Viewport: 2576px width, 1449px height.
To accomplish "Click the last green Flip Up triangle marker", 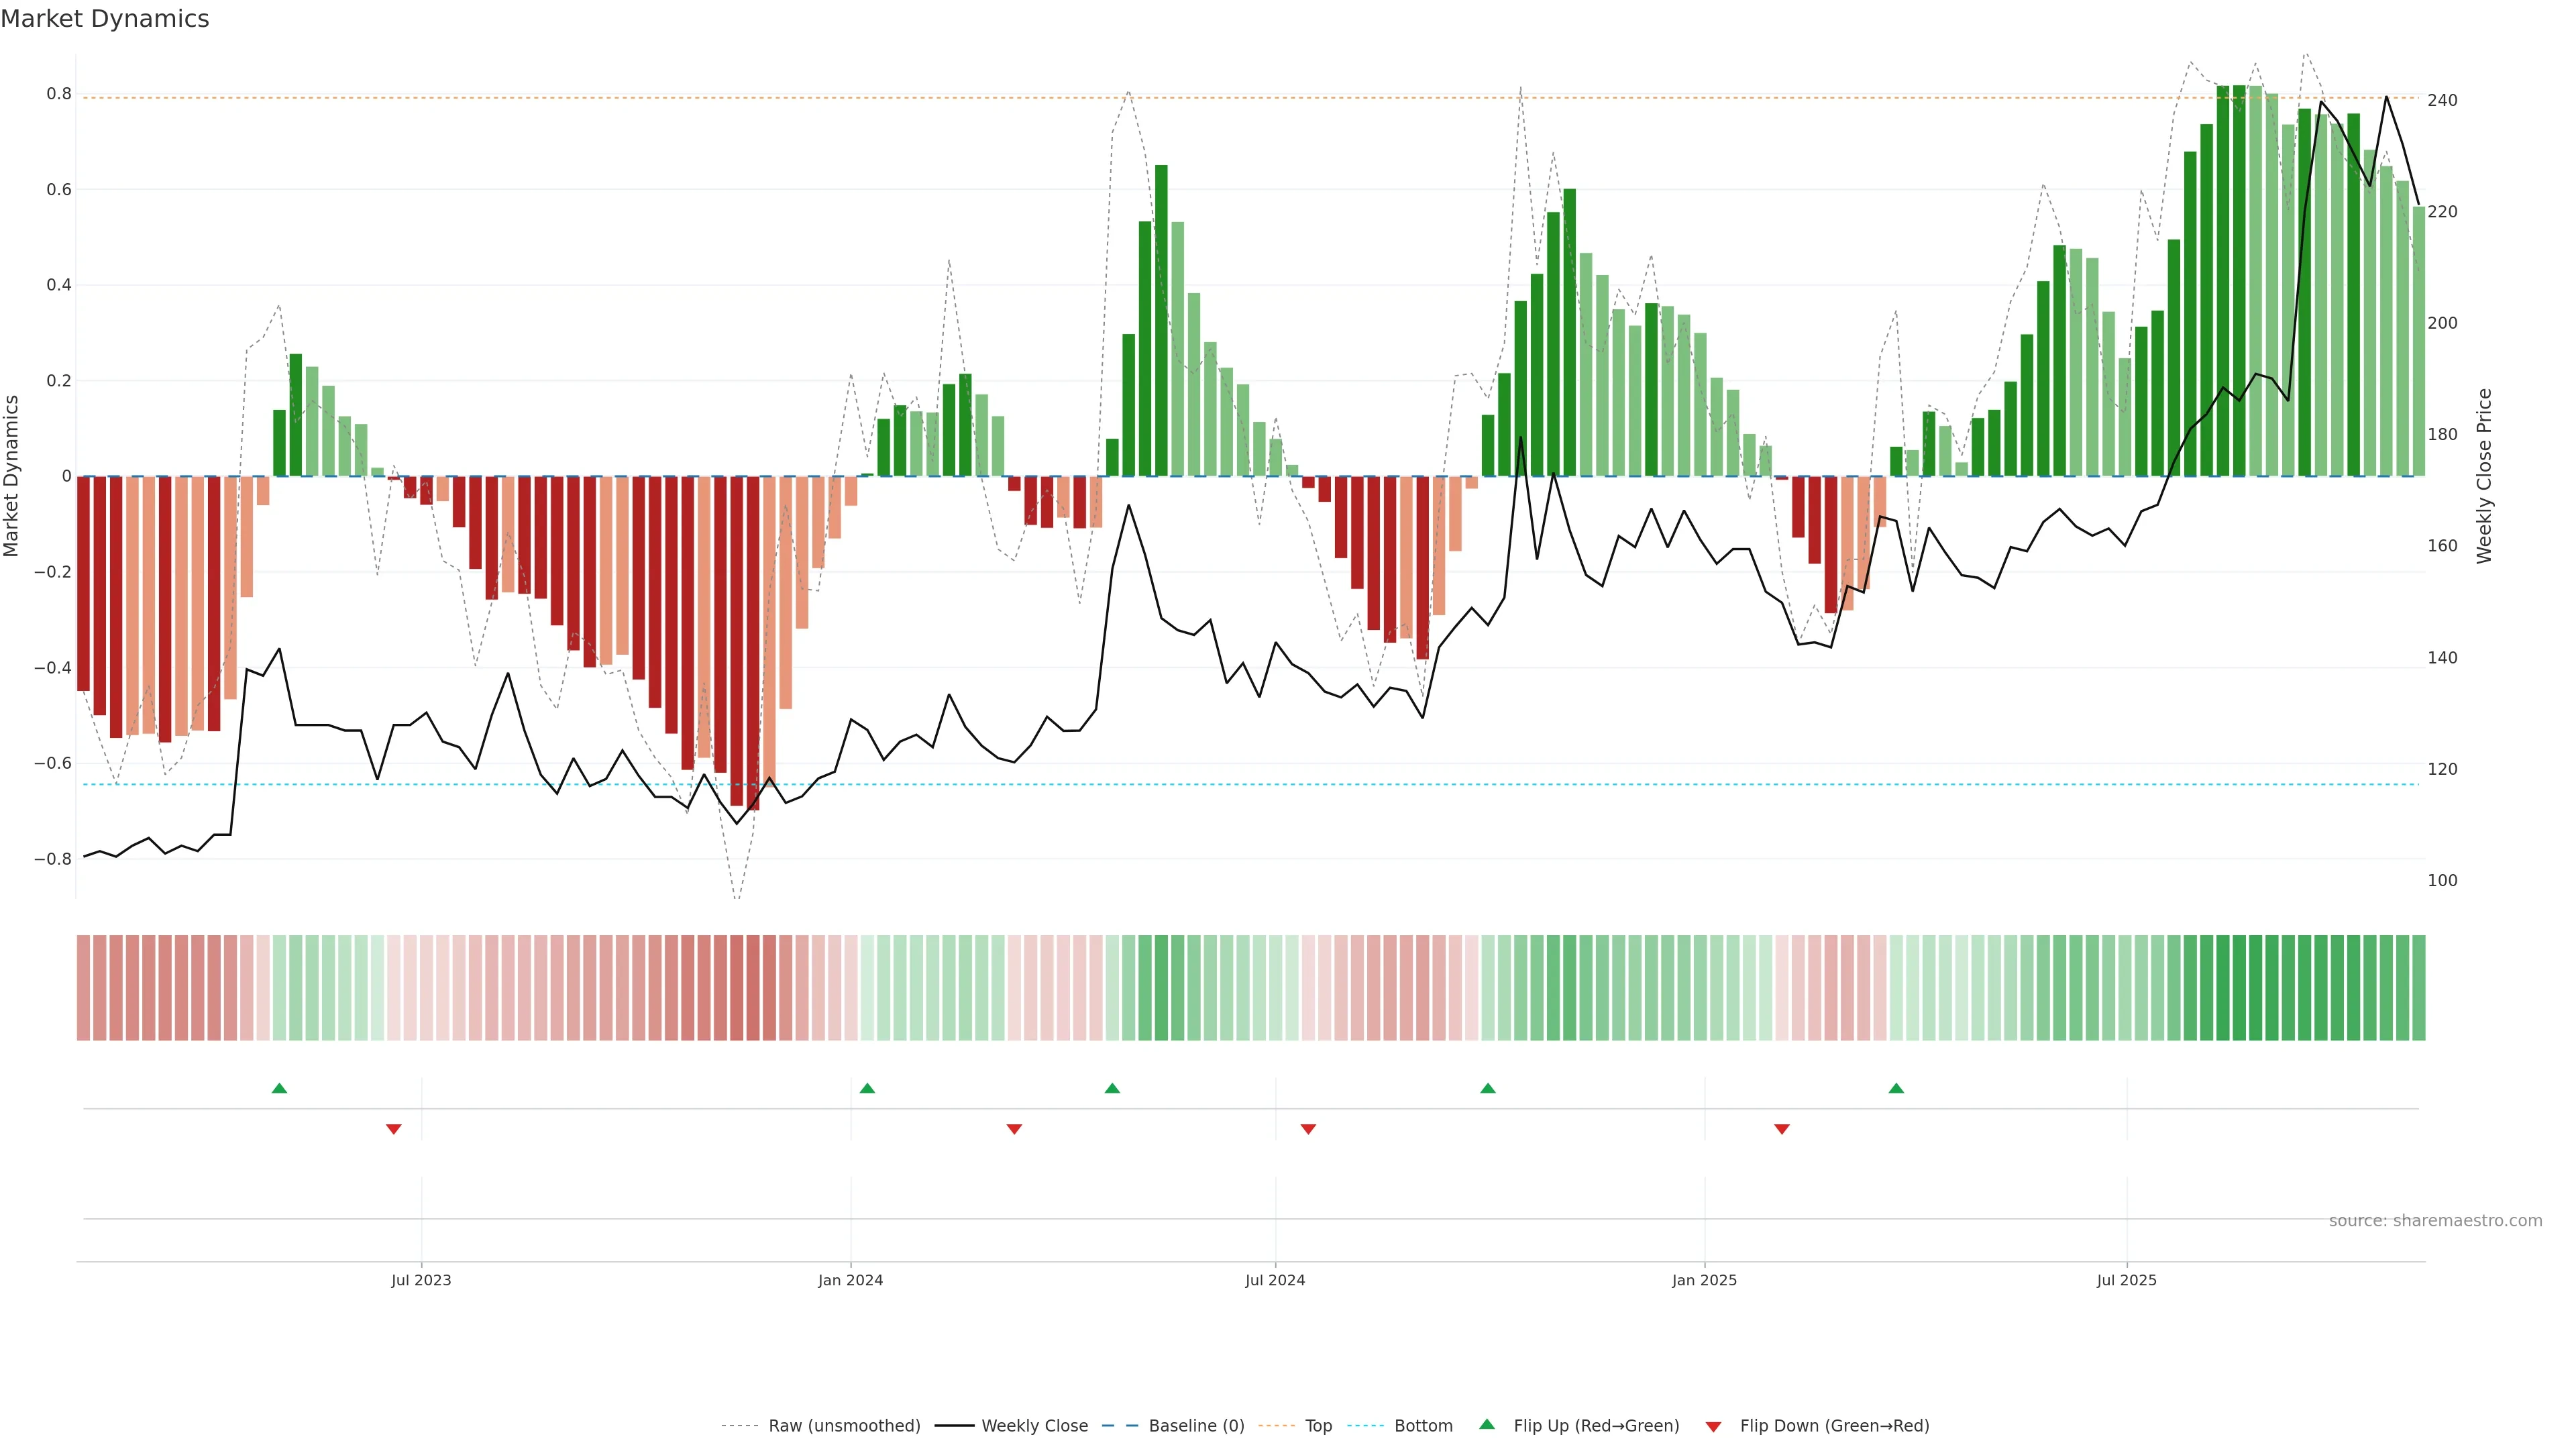I will pyautogui.click(x=1896, y=1088).
